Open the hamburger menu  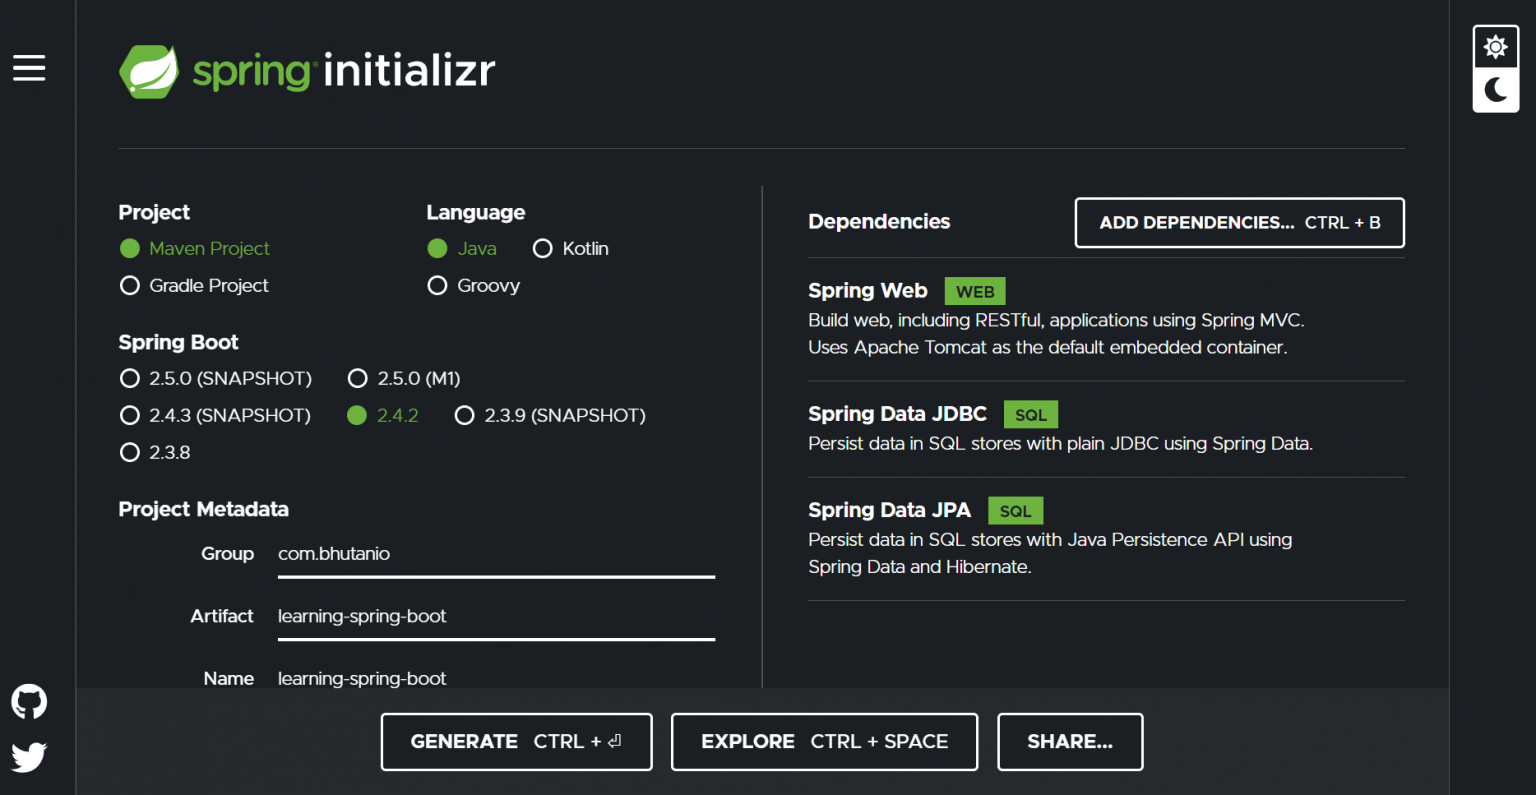coord(29,68)
